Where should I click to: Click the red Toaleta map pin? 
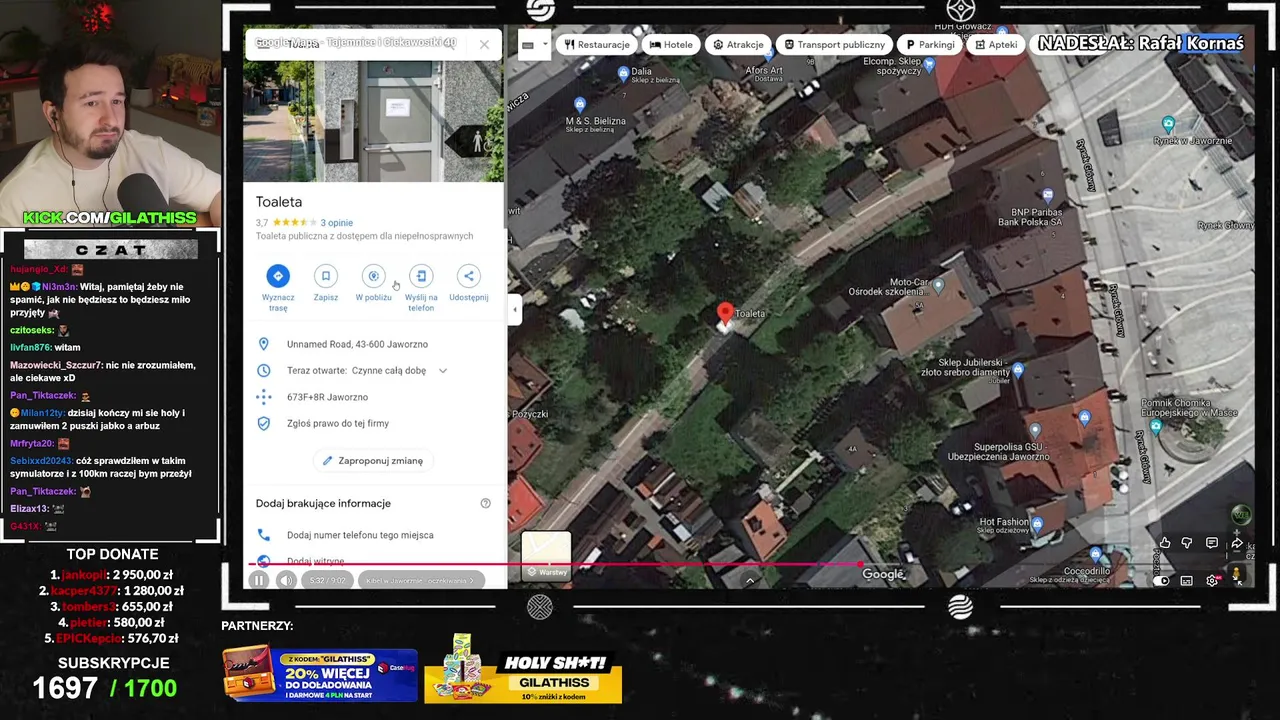point(725,315)
